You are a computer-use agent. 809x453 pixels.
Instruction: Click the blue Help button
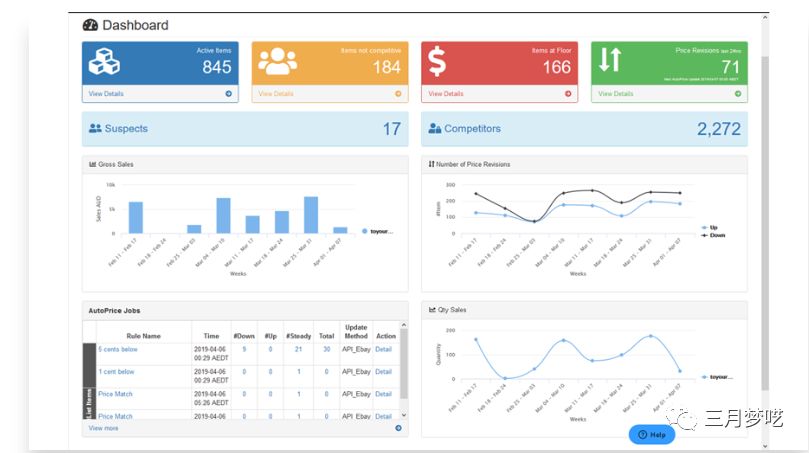click(x=651, y=435)
